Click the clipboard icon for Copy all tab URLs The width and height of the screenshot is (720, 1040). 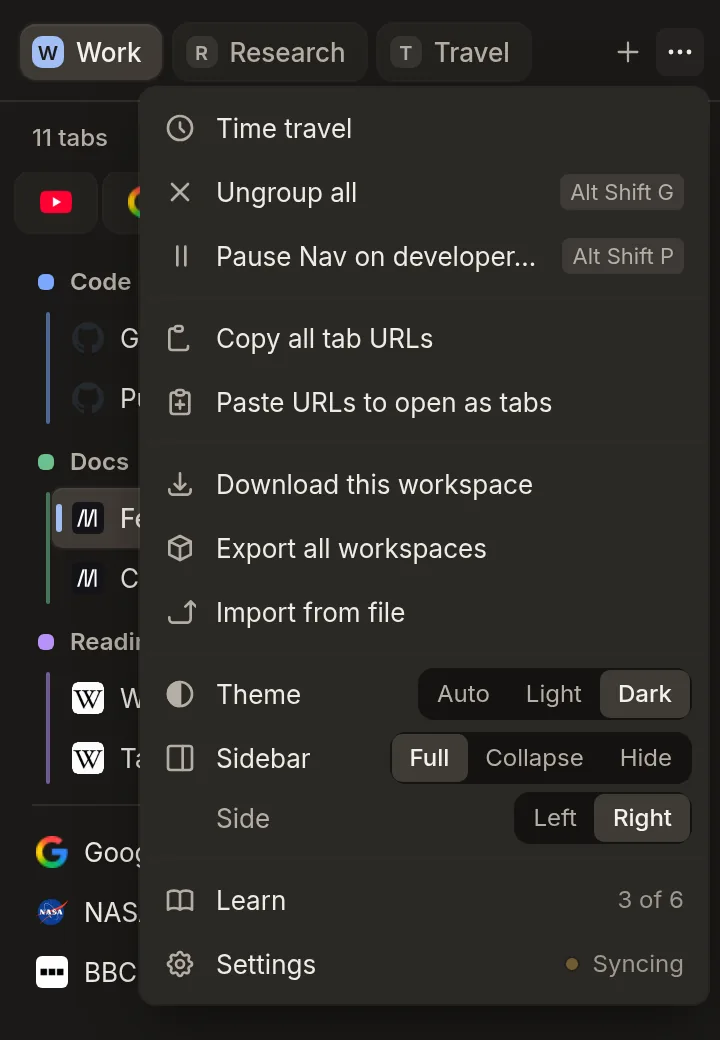click(179, 338)
